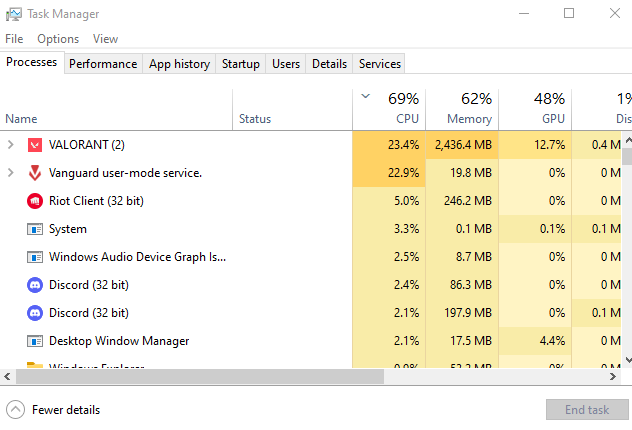Click the sort arrow above the CPU column

pos(365,97)
